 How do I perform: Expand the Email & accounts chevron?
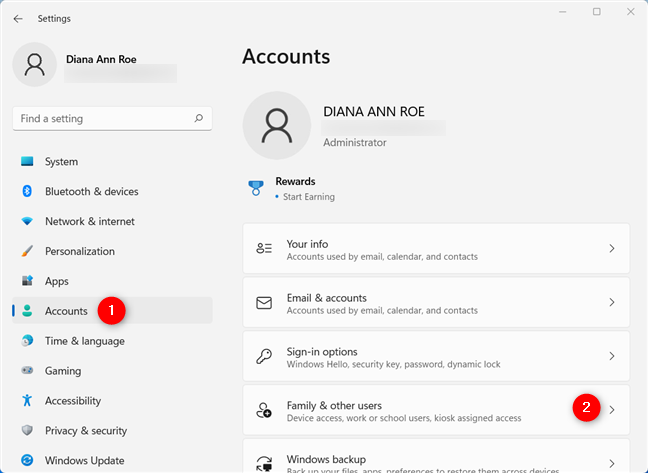[611, 303]
